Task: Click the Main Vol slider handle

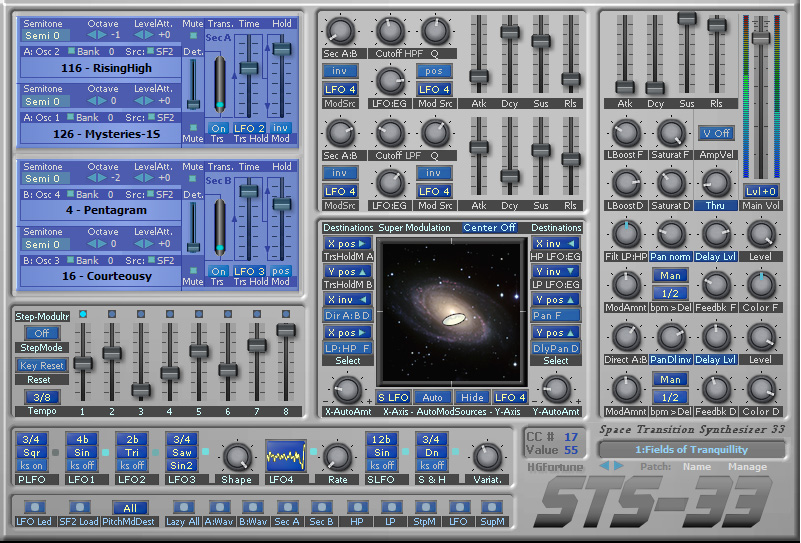Action: (x=761, y=37)
